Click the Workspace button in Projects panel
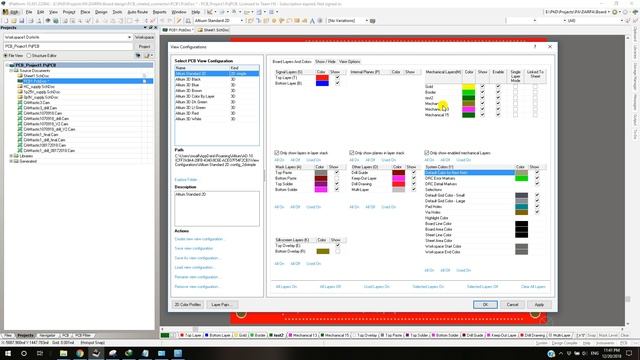Viewport: 640px width, 360px height. [x=144, y=37]
